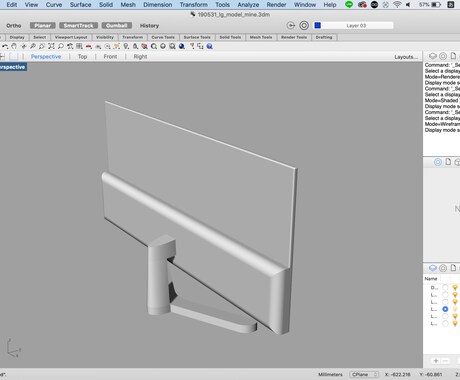This screenshot has width=460, height=380.
Task: Open the Solid menu
Action: click(x=106, y=5)
